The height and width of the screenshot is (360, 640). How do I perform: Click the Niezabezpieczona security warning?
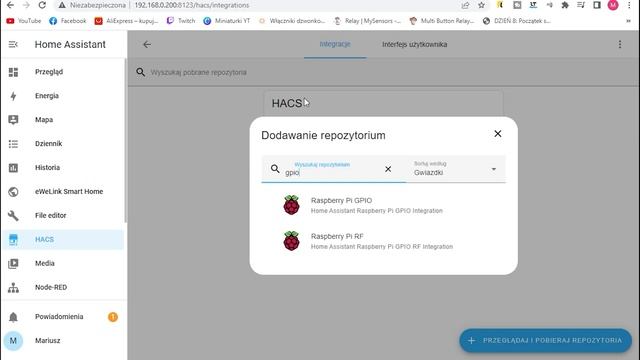click(92, 5)
